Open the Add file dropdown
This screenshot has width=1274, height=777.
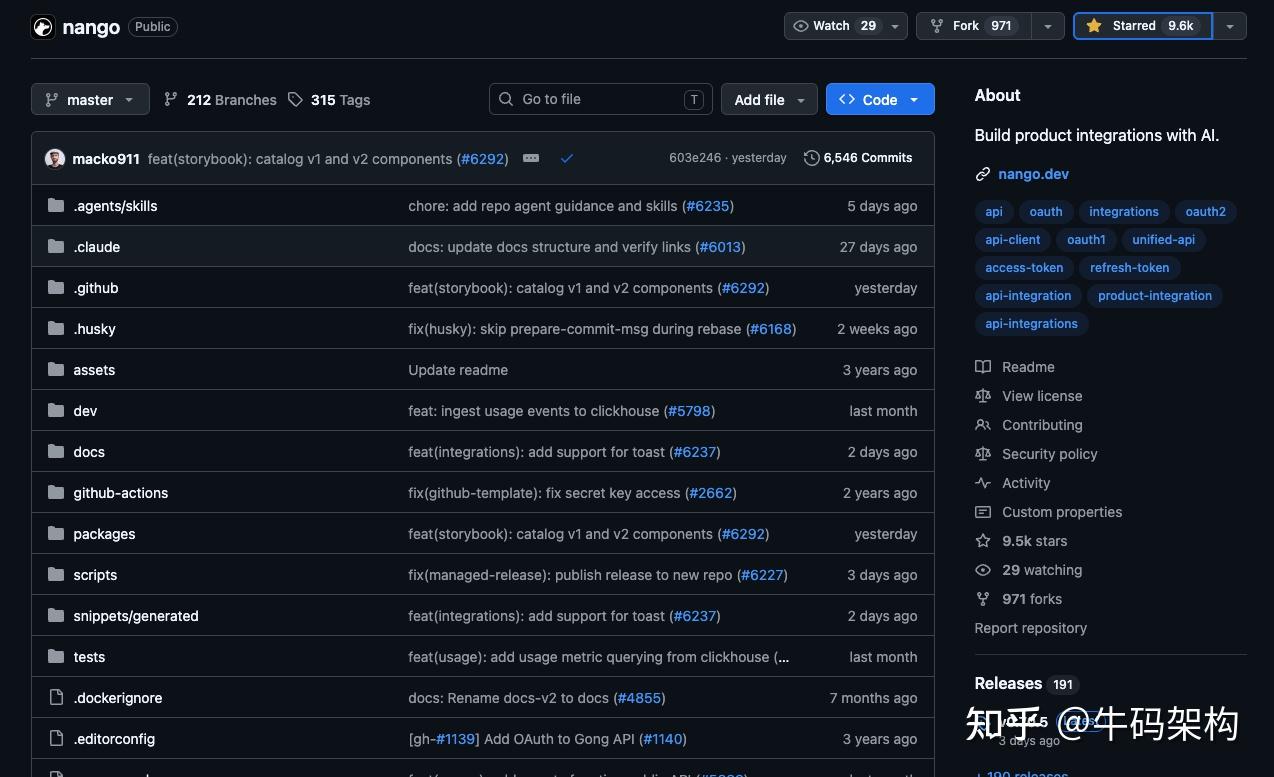tap(769, 99)
